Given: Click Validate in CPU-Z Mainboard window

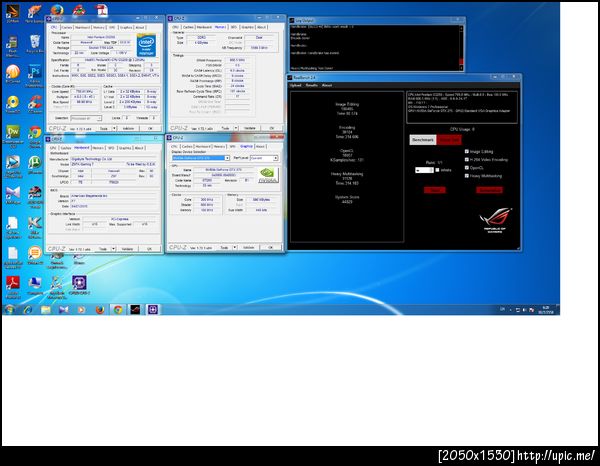Looking at the screenshot, I should coord(127,249).
